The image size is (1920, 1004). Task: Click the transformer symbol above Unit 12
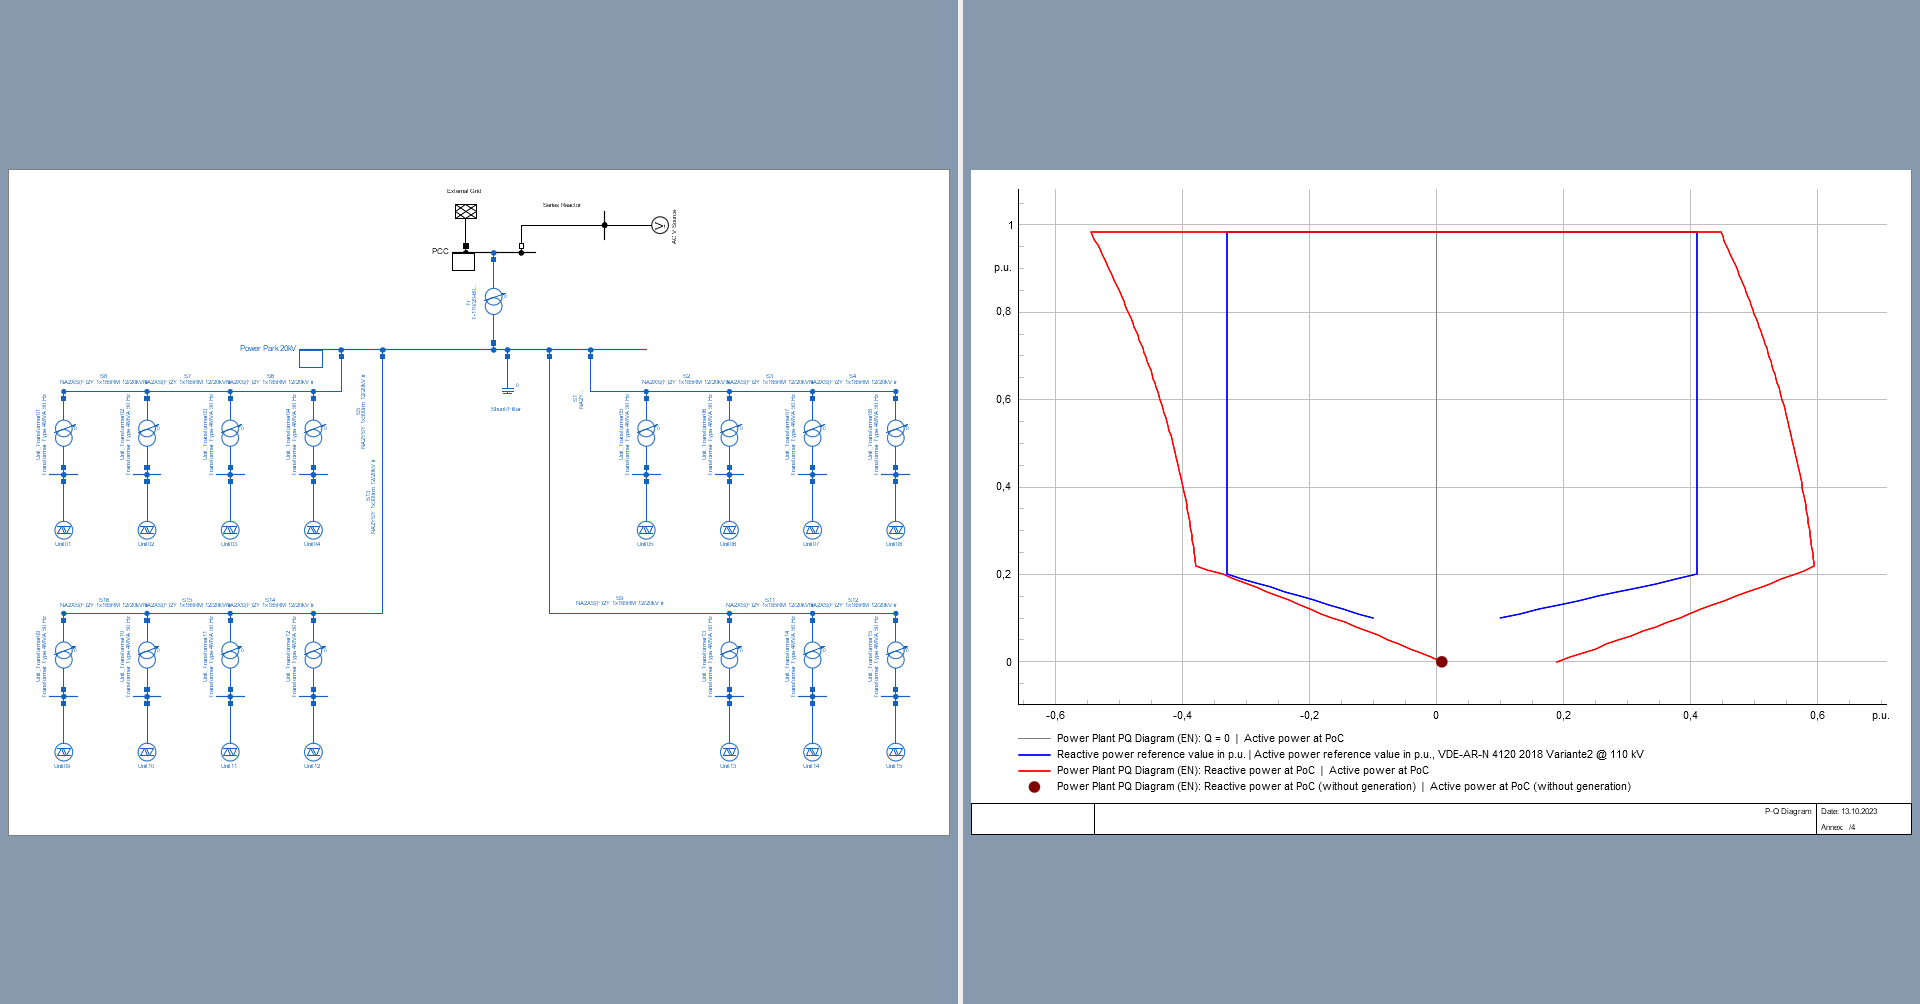tap(313, 655)
